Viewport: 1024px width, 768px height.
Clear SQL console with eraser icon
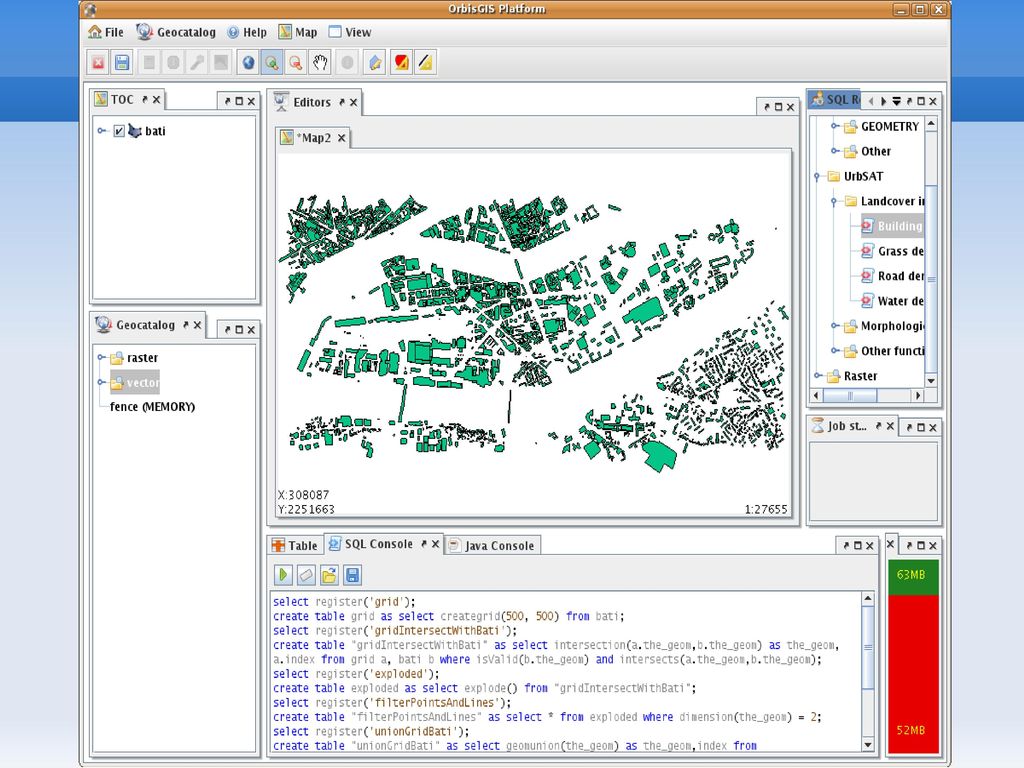tap(306, 575)
